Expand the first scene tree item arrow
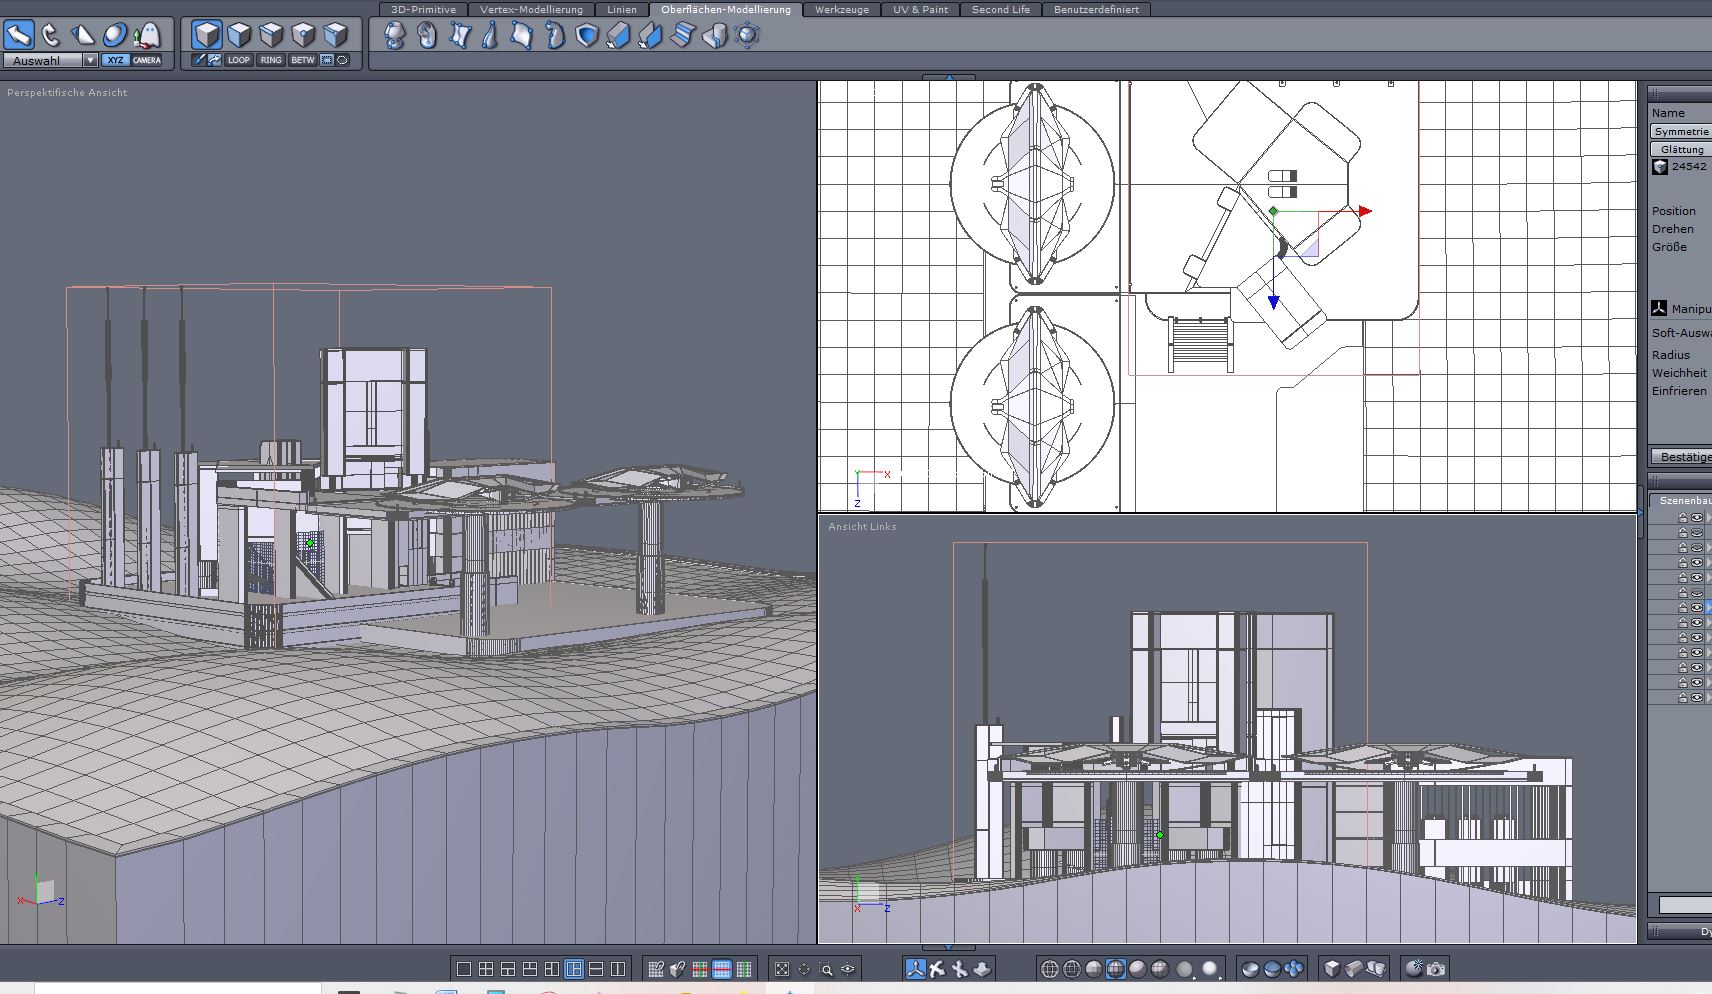The image size is (1712, 994). pyautogui.click(x=1709, y=517)
